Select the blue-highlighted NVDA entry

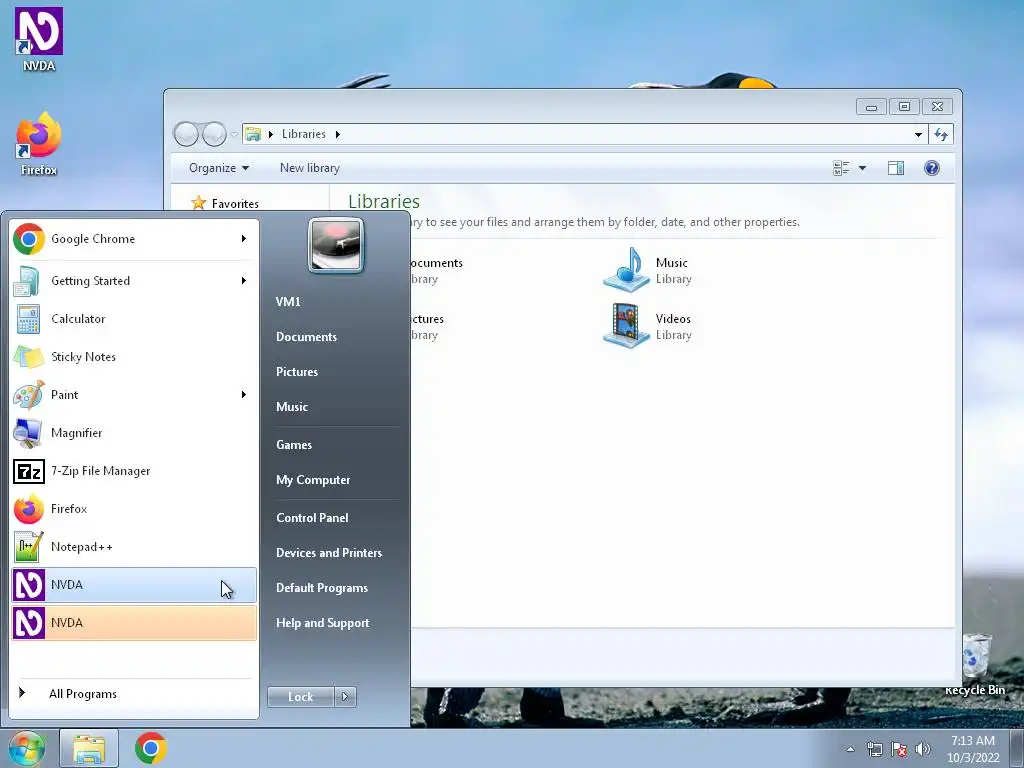pos(134,584)
